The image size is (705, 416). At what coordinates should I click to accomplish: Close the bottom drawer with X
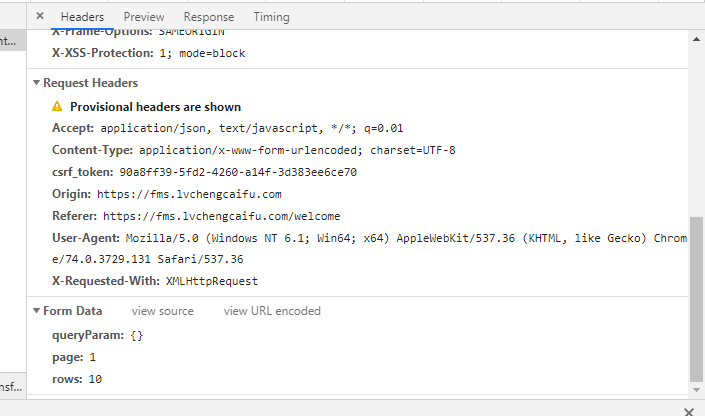(688, 410)
